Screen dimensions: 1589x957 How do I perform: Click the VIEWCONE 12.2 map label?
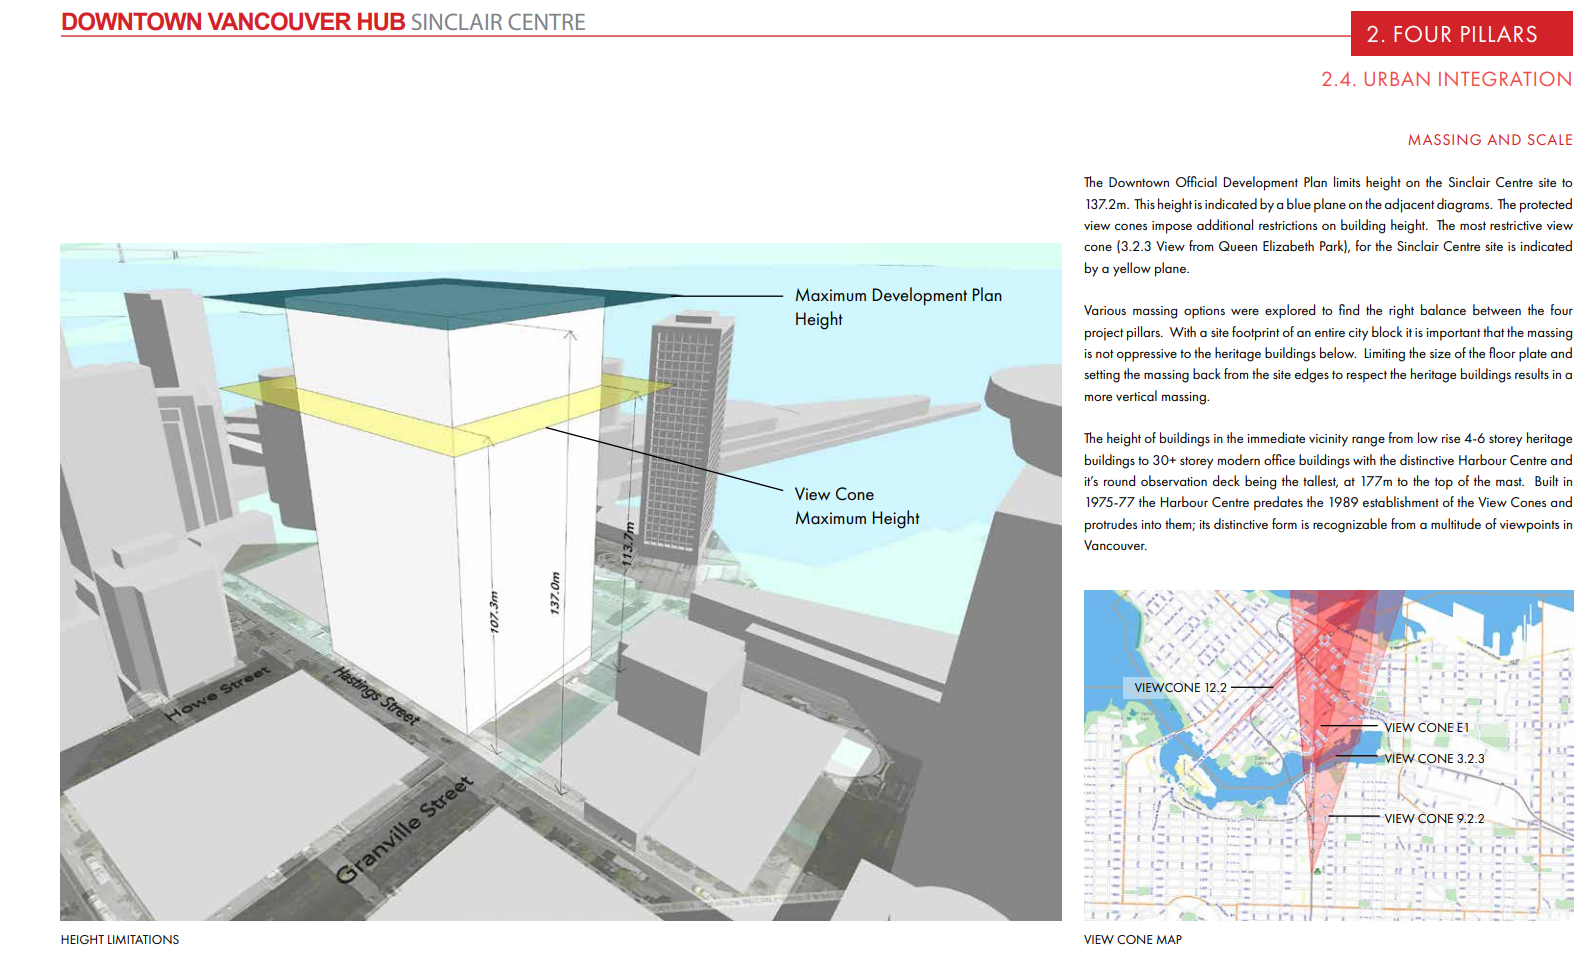pos(1180,688)
